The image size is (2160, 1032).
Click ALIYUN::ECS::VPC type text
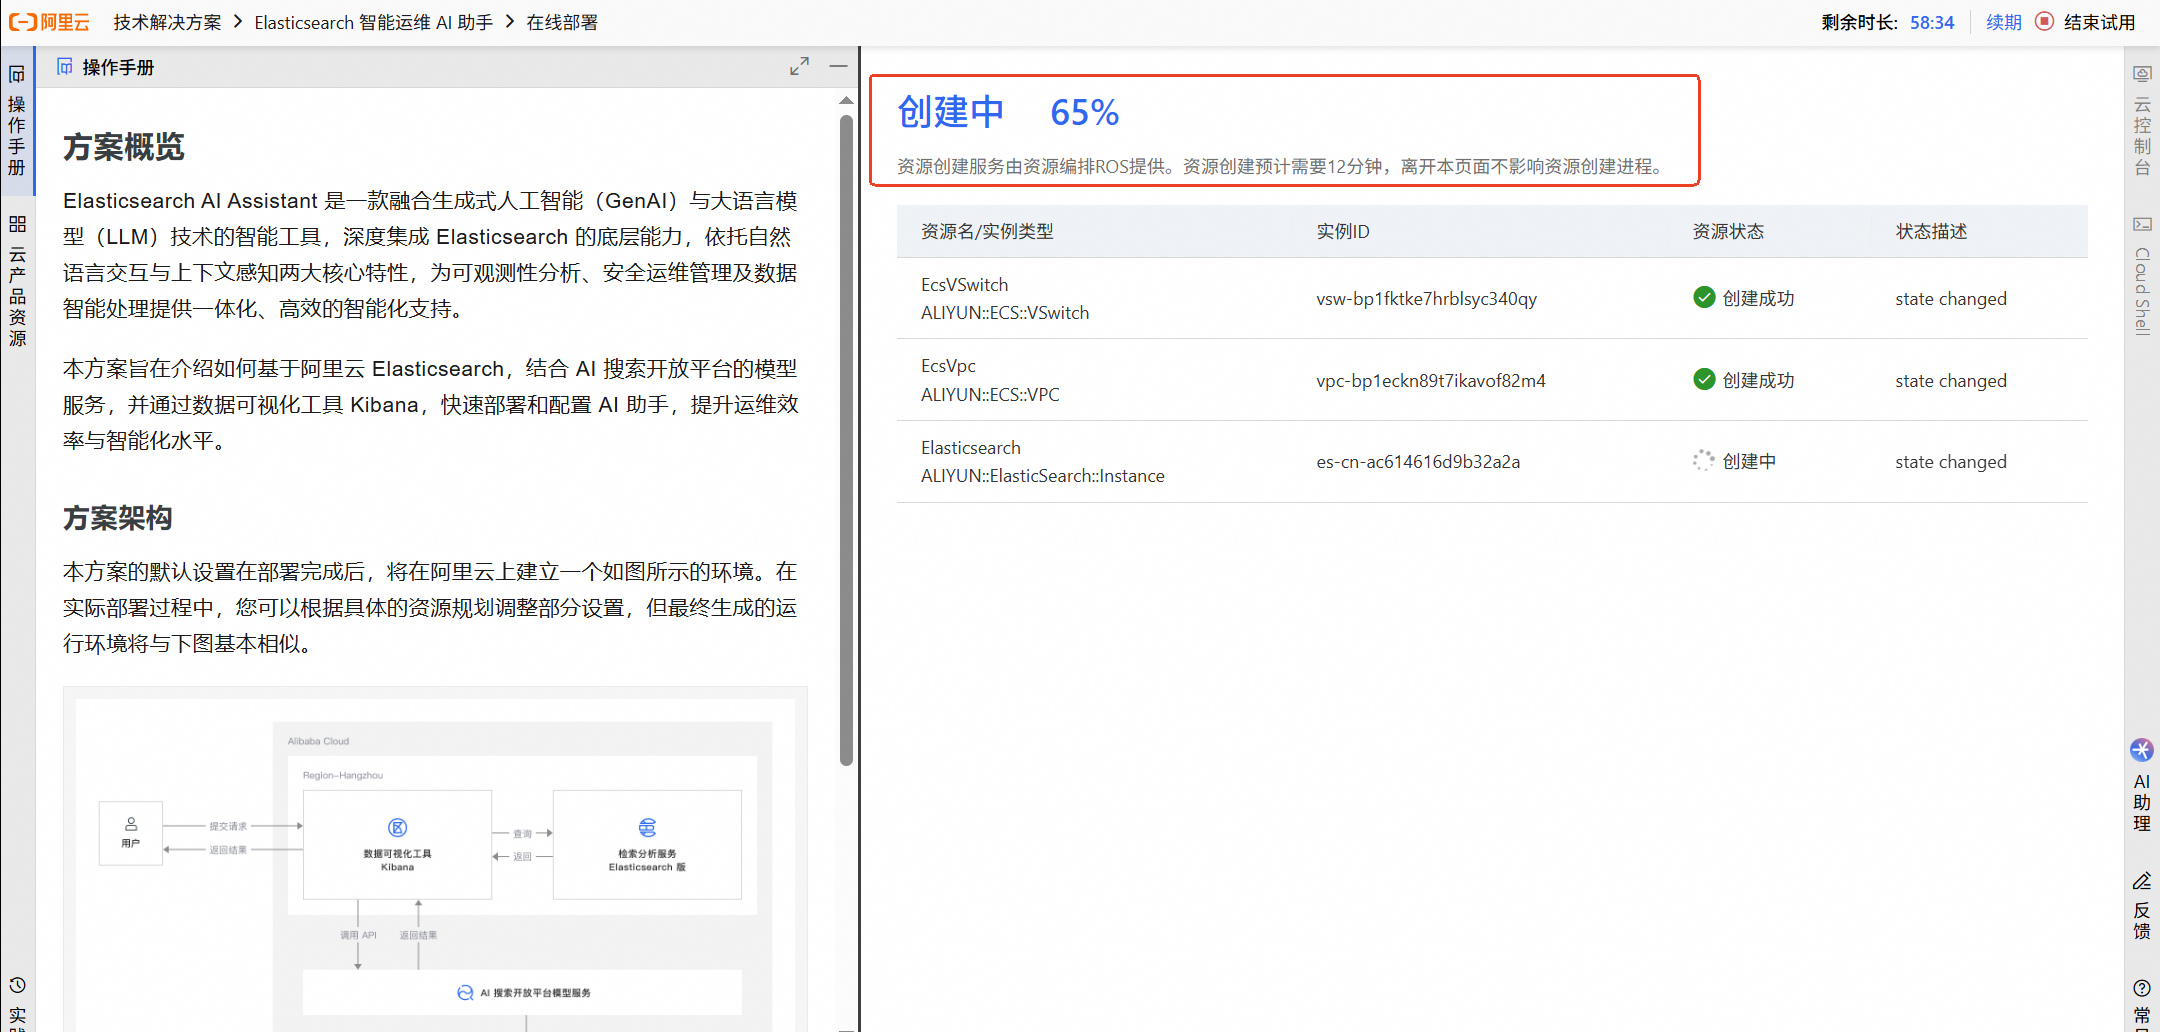990,395
